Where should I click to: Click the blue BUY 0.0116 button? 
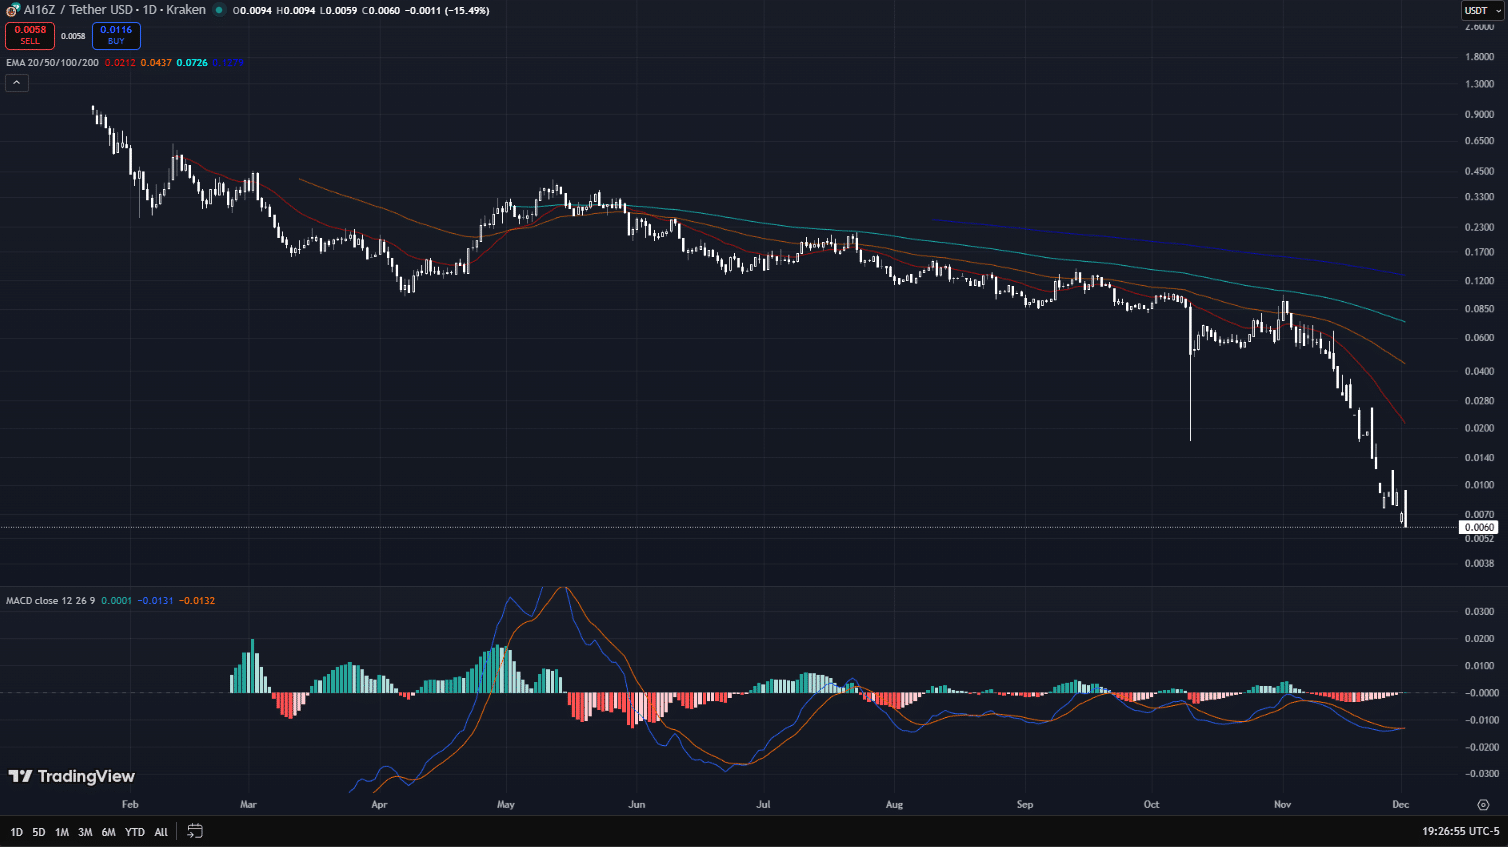[116, 35]
